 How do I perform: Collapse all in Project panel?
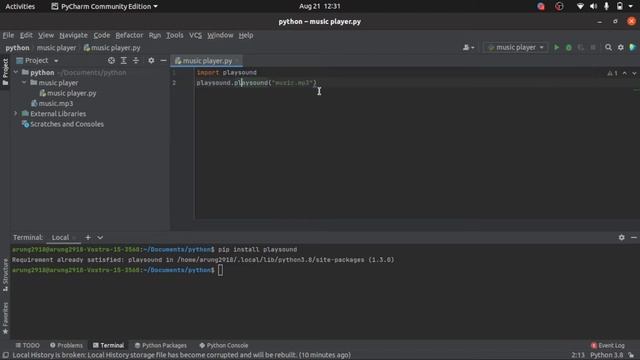tap(136, 60)
